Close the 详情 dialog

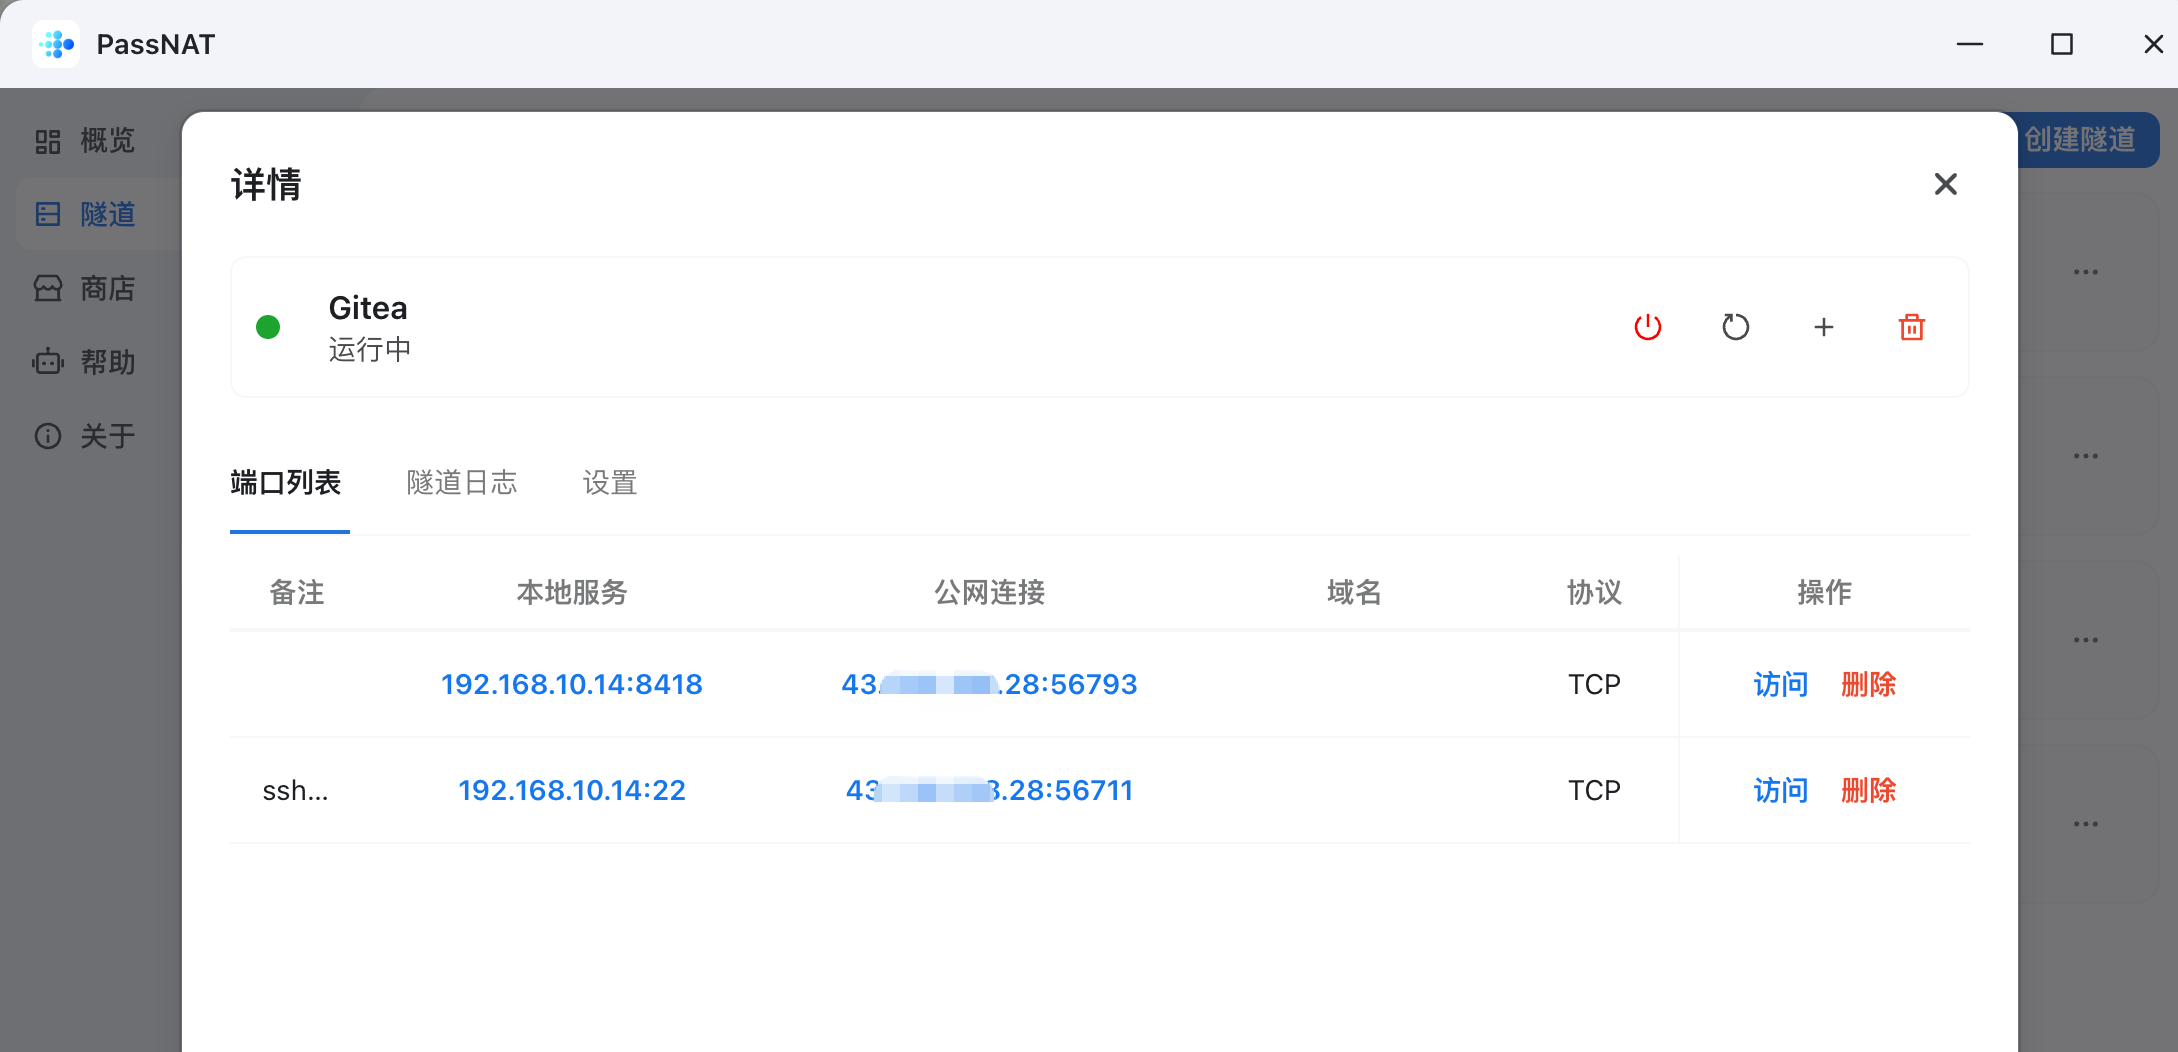coord(1945,184)
